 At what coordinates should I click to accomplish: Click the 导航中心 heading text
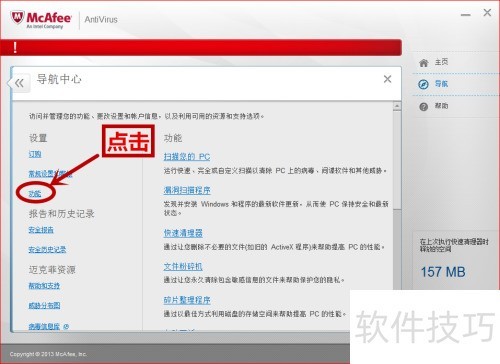pyautogui.click(x=59, y=79)
